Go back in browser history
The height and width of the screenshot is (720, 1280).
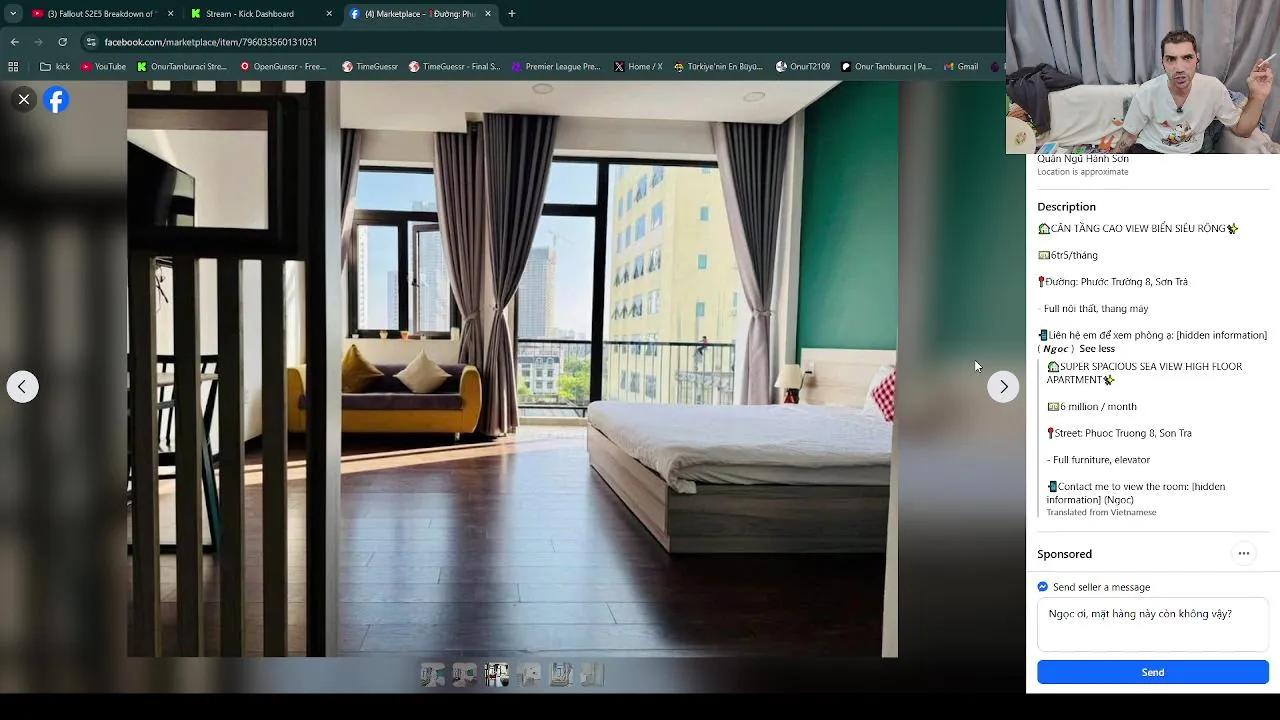pos(14,42)
